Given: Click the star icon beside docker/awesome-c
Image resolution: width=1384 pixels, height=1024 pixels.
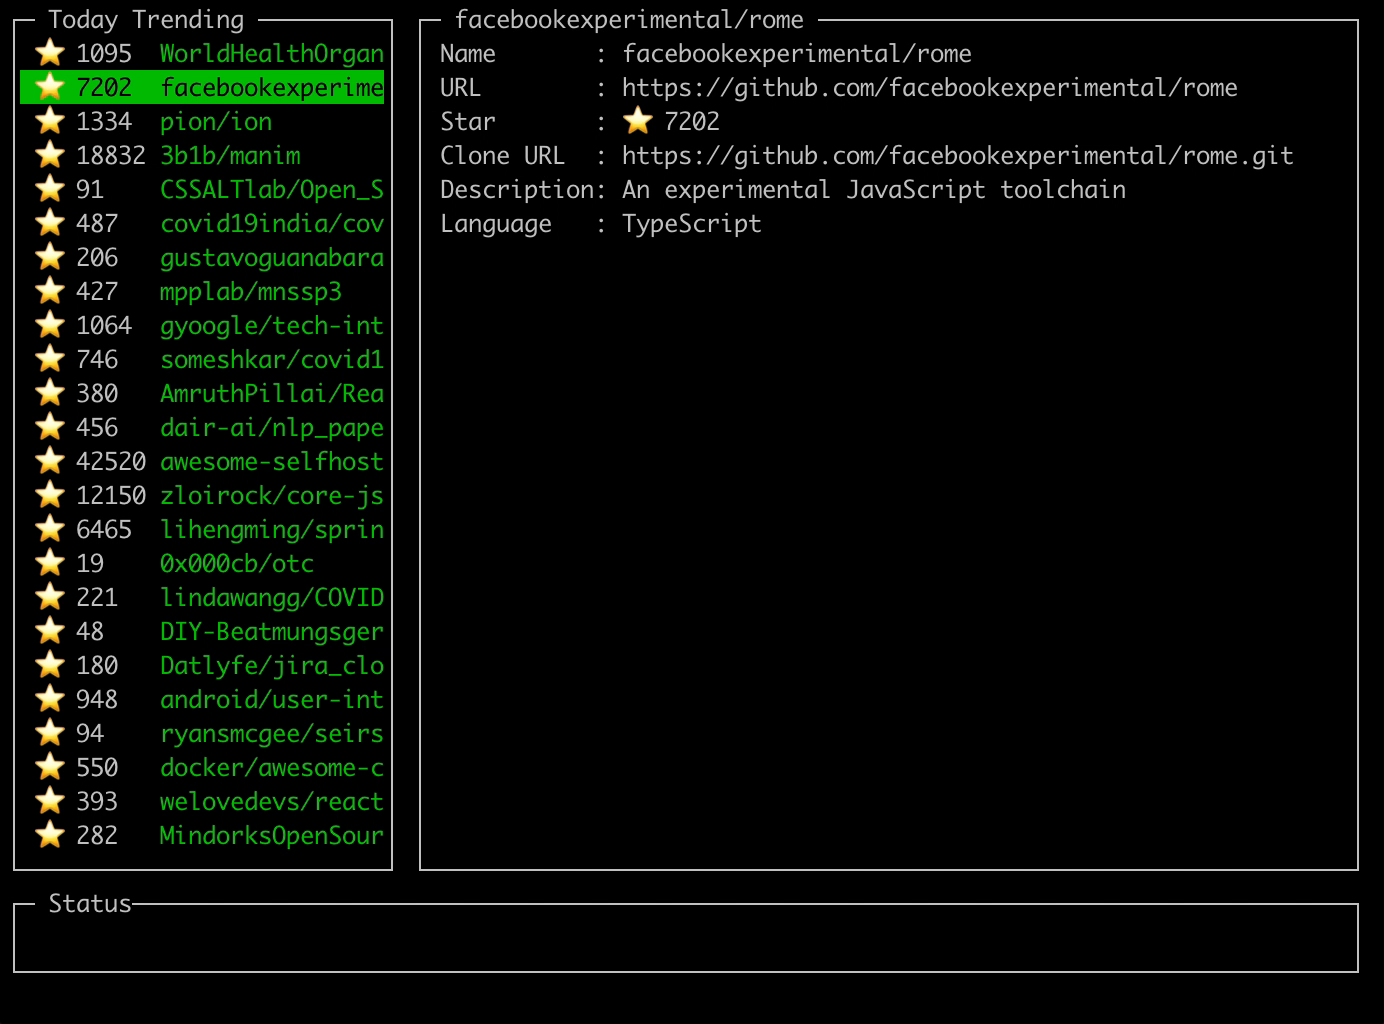Looking at the screenshot, I should pyautogui.click(x=49, y=767).
